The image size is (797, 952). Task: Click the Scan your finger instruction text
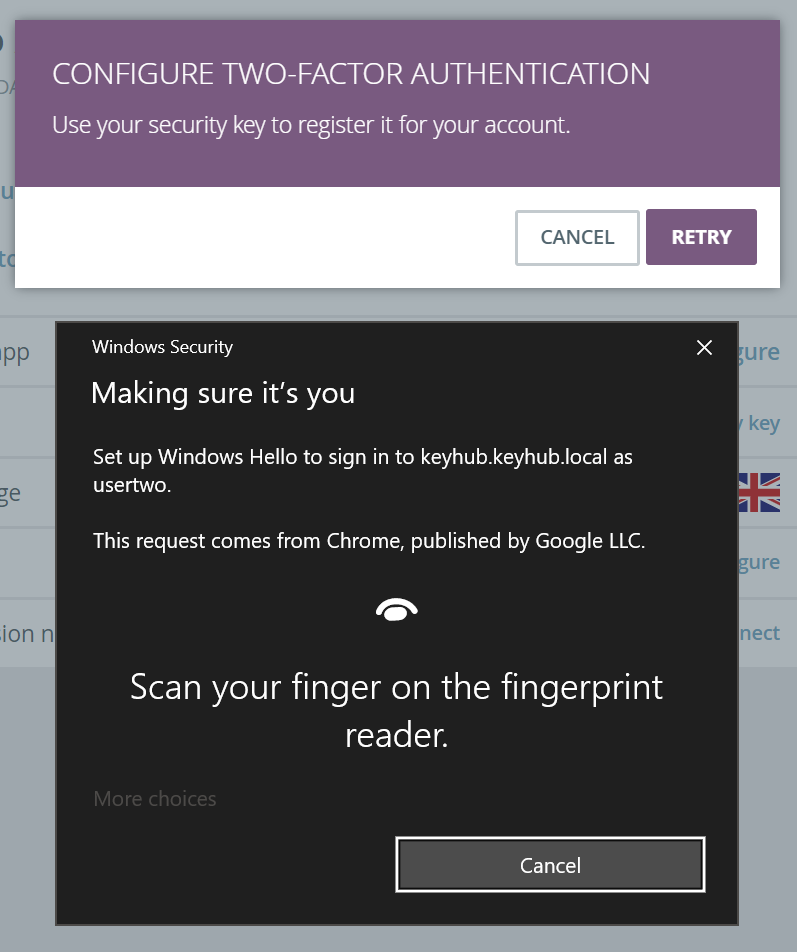pyautogui.click(x=396, y=711)
